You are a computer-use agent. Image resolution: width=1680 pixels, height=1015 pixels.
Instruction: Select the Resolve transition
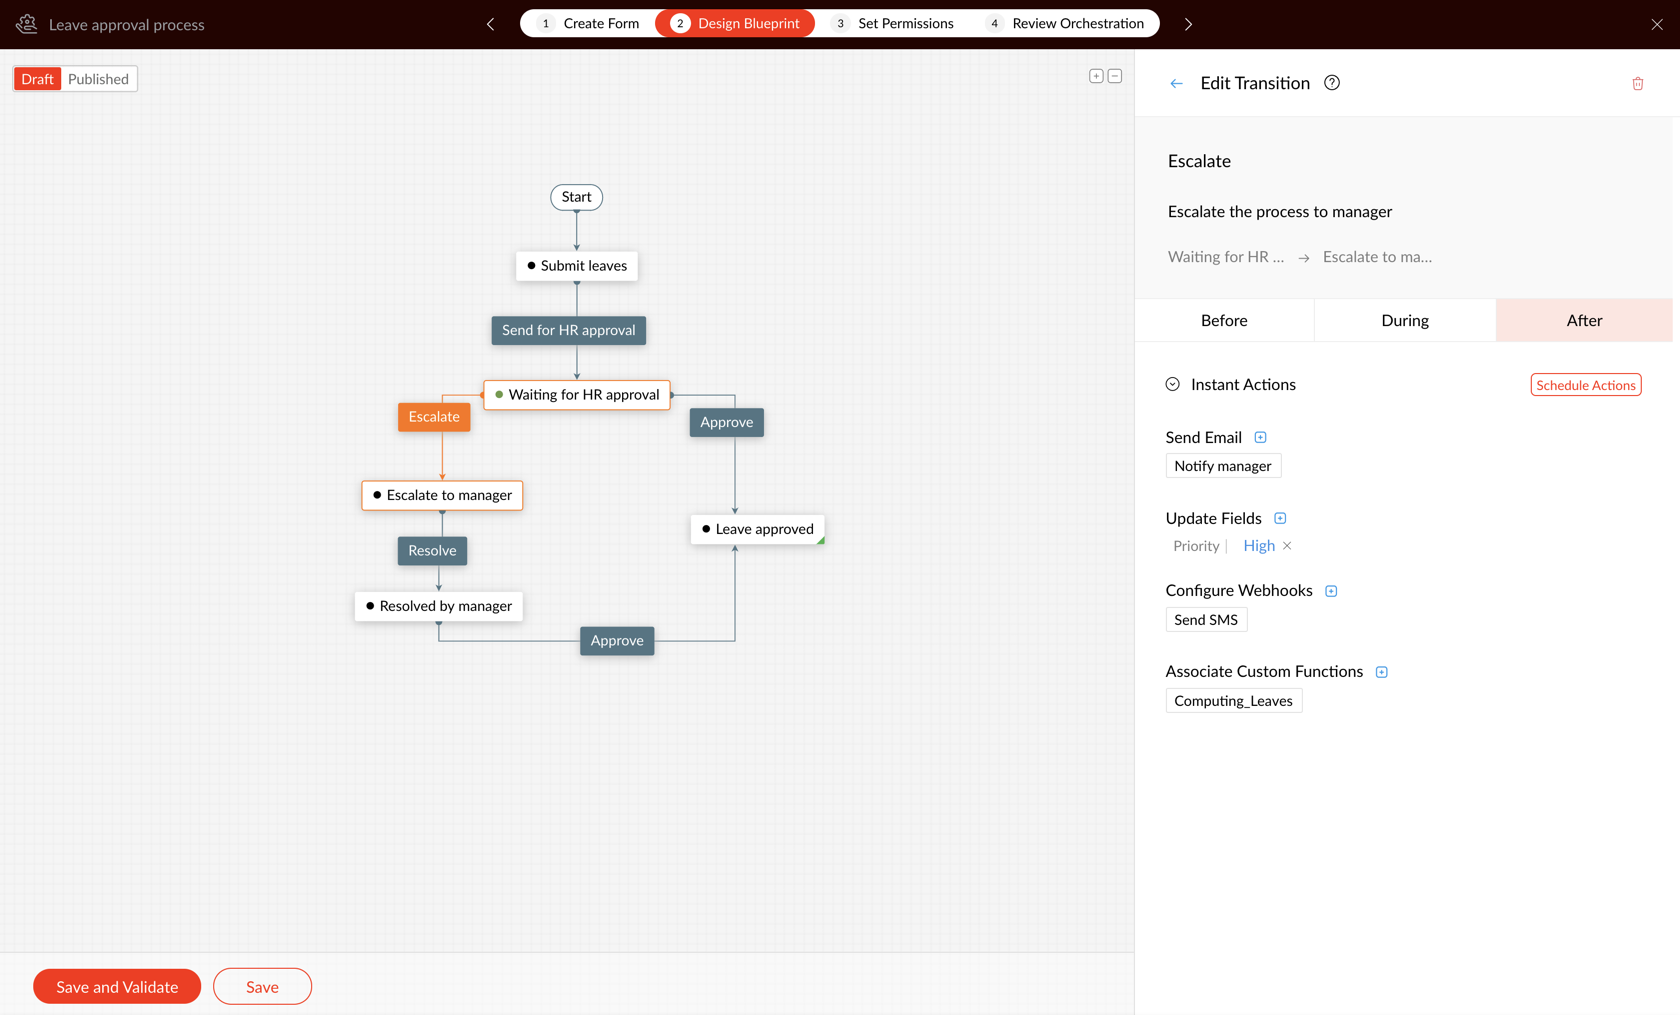point(432,551)
